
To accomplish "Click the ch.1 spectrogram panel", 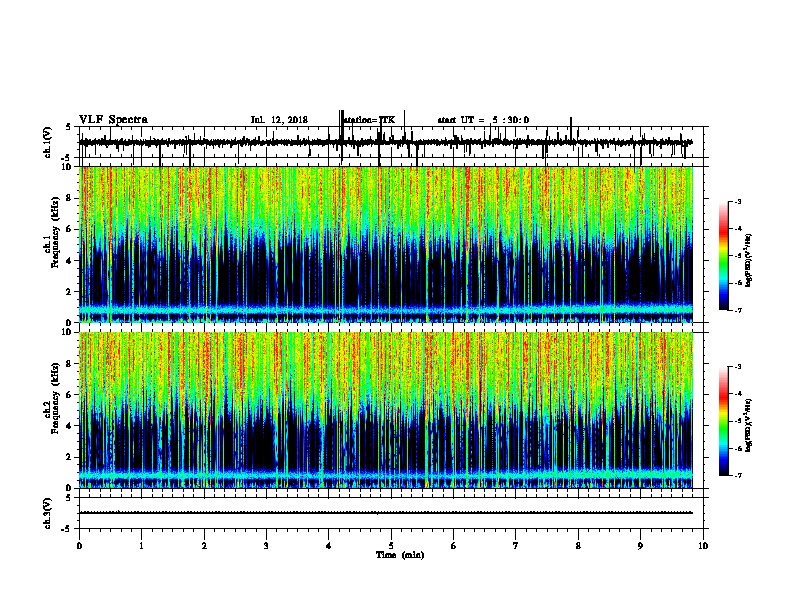I will [x=386, y=244].
